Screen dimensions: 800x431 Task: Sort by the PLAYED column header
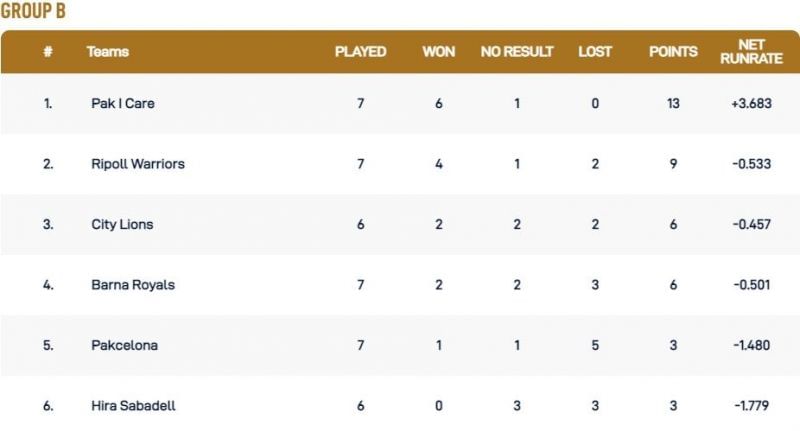[360, 52]
